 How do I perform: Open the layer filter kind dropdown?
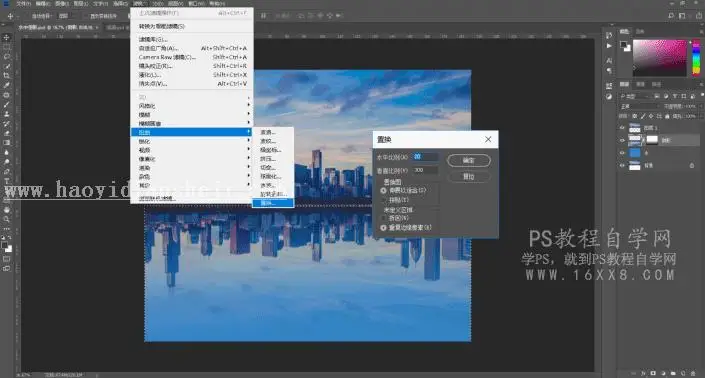[635, 96]
